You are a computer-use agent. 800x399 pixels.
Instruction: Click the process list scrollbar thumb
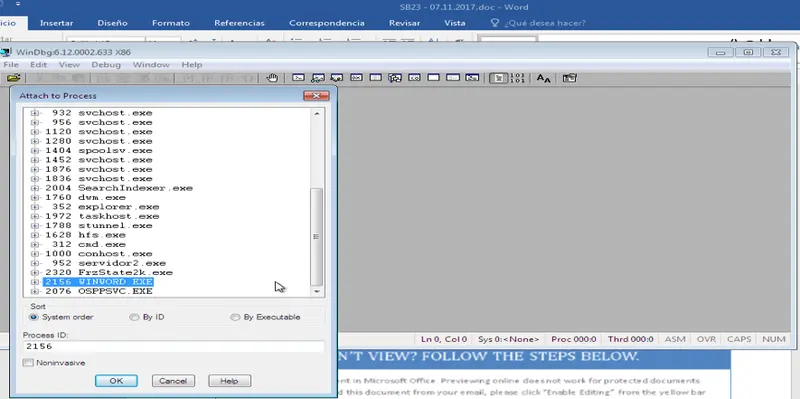[x=317, y=237]
